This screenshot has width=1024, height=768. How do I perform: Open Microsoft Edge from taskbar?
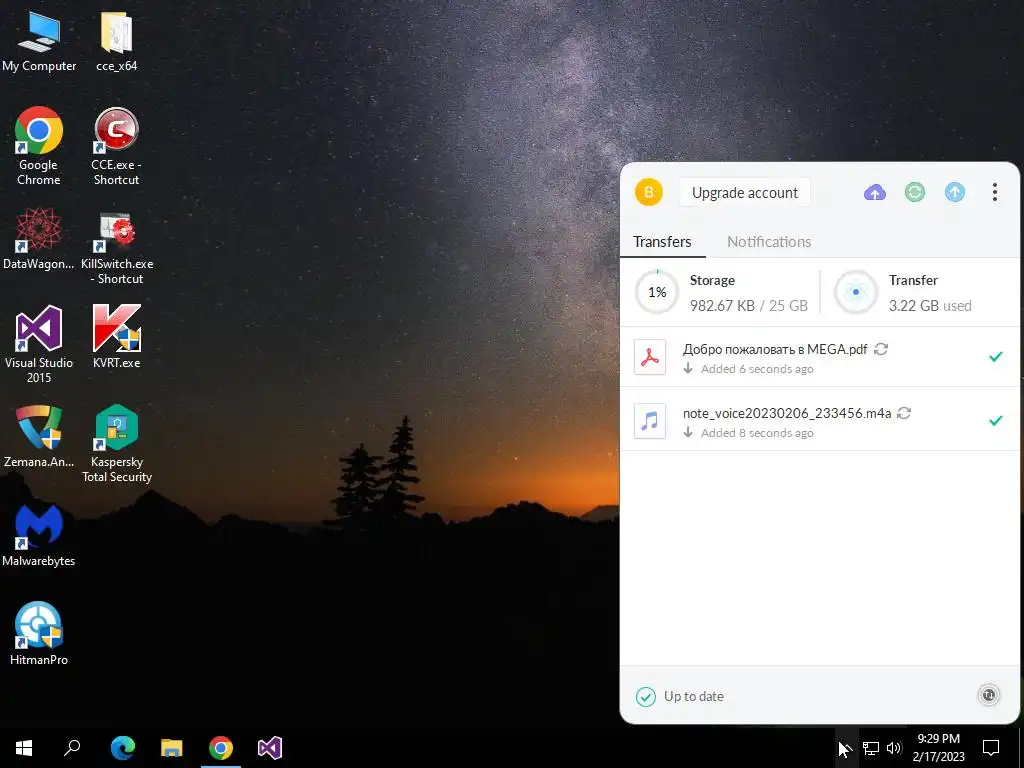pyautogui.click(x=123, y=748)
